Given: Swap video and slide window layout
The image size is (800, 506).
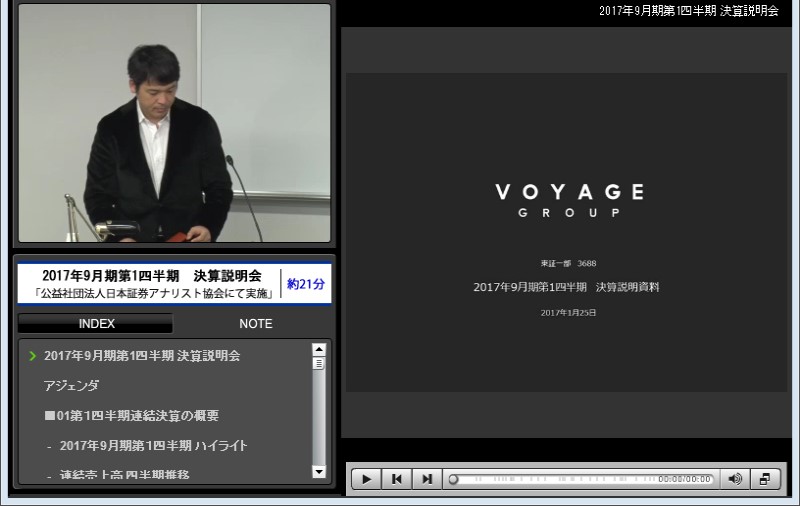Looking at the screenshot, I should coord(765,479).
